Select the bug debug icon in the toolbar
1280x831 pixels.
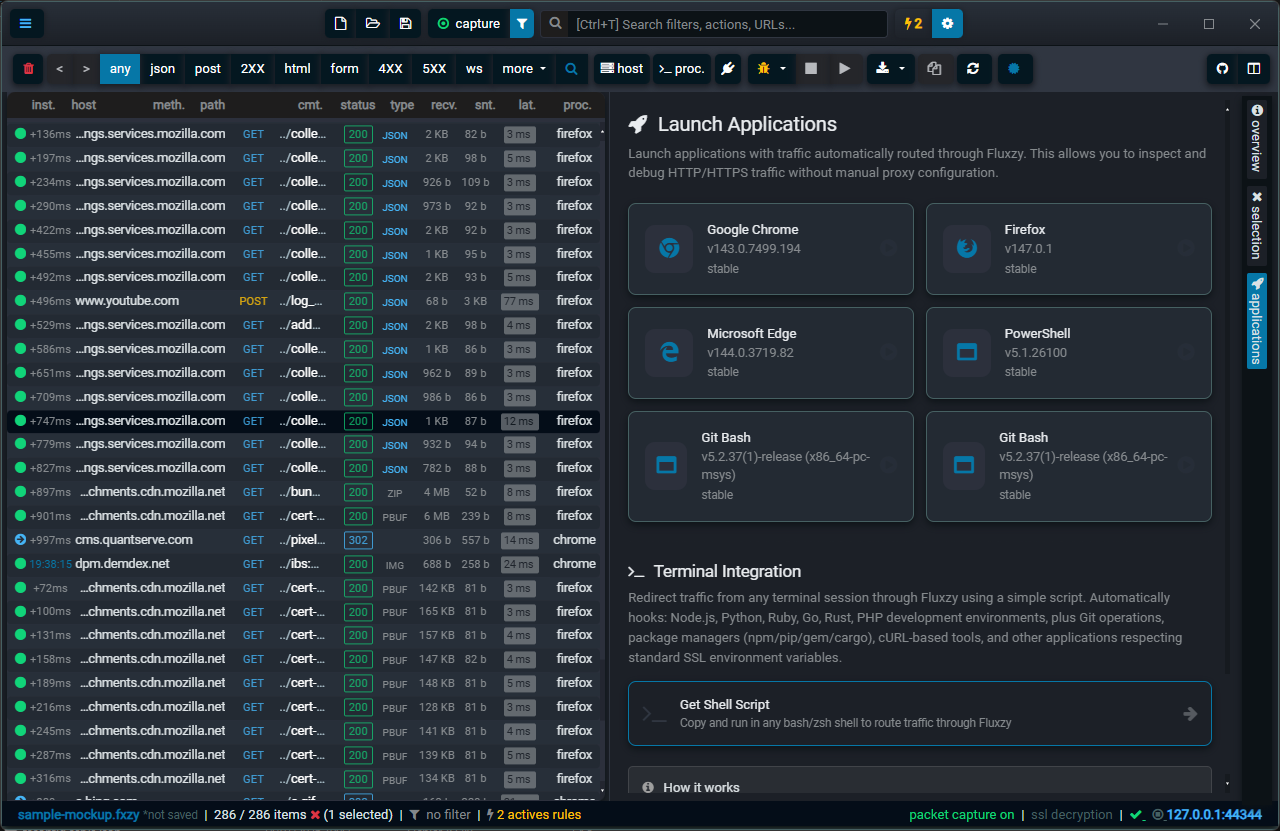pos(764,68)
